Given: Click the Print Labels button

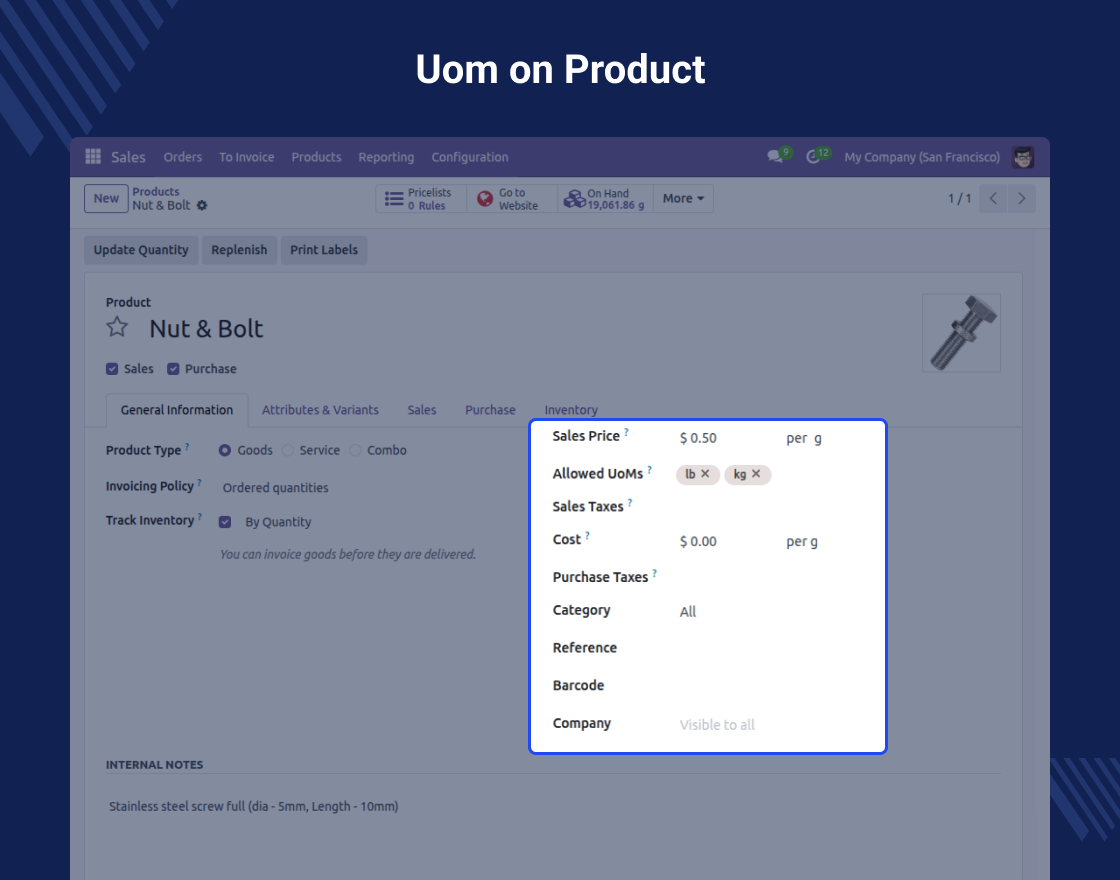Looking at the screenshot, I should (324, 250).
